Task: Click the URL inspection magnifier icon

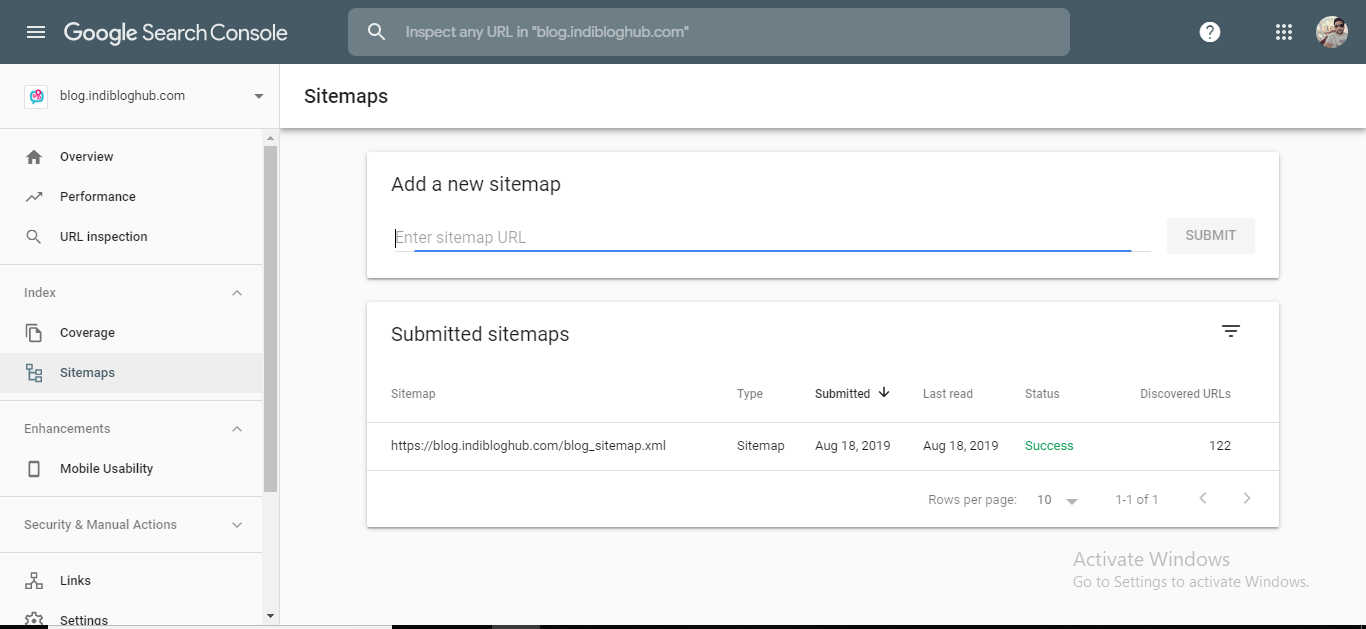Action: click(34, 237)
